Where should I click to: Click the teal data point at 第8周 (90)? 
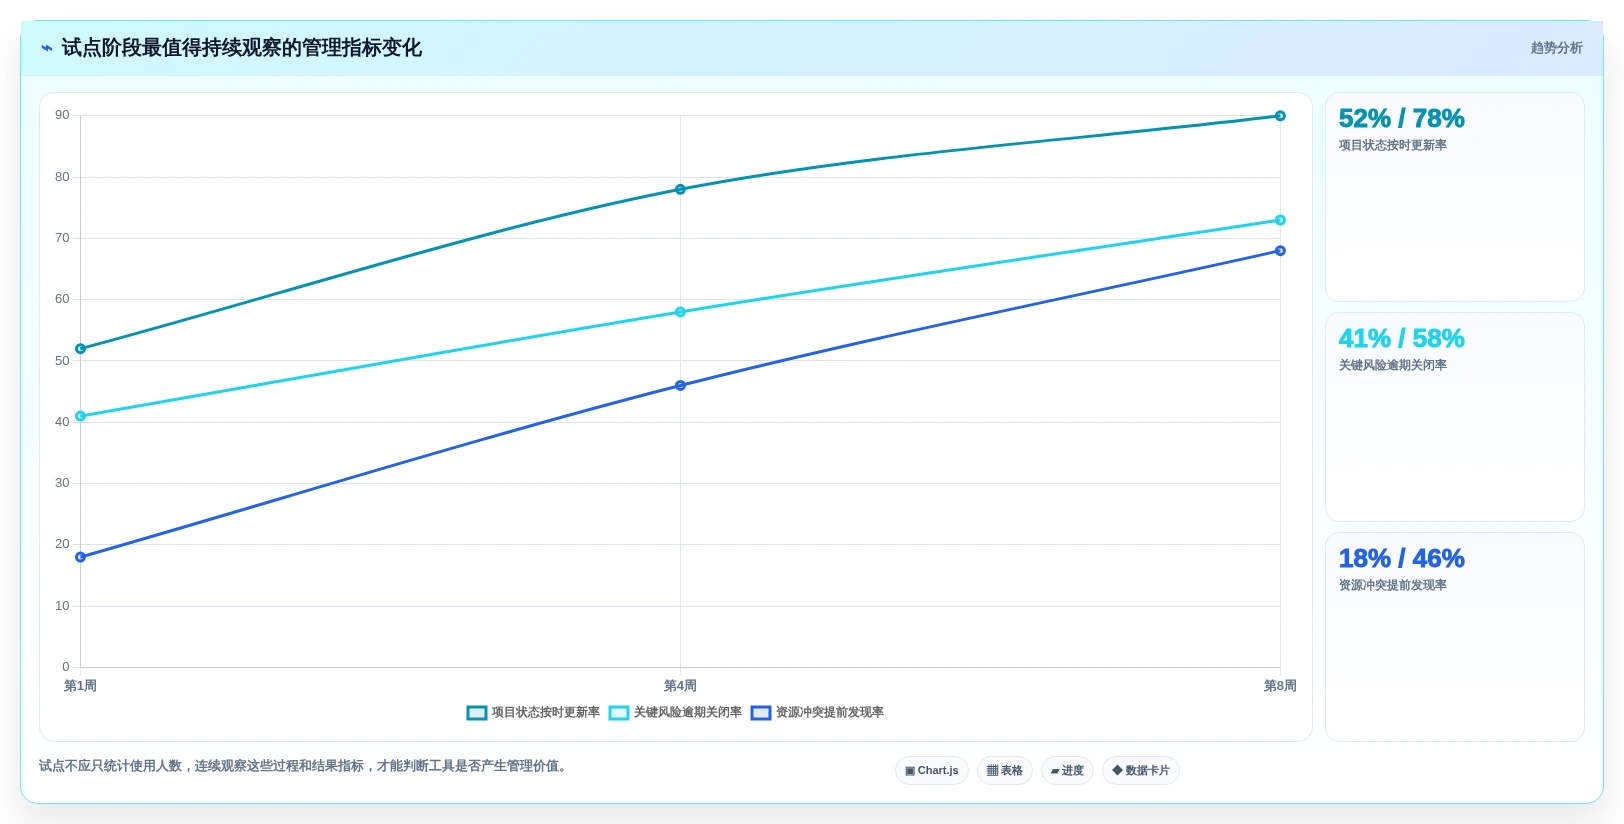[1280, 116]
